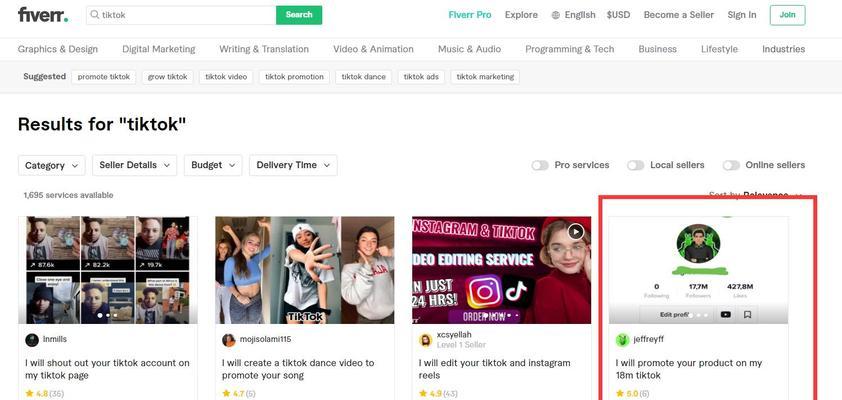Click seller name inmills
842x400 pixels.
click(x=55, y=339)
